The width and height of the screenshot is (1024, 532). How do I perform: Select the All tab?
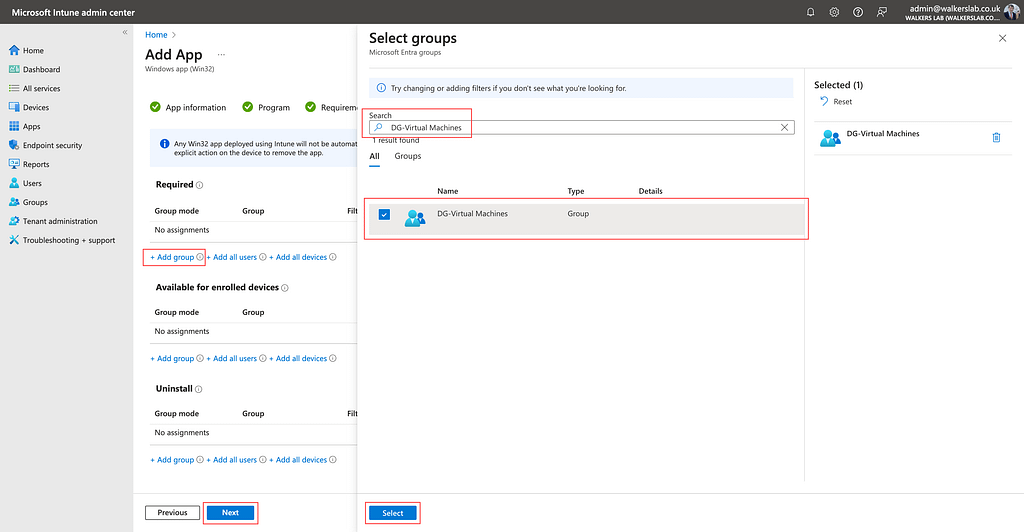pyautogui.click(x=375, y=156)
